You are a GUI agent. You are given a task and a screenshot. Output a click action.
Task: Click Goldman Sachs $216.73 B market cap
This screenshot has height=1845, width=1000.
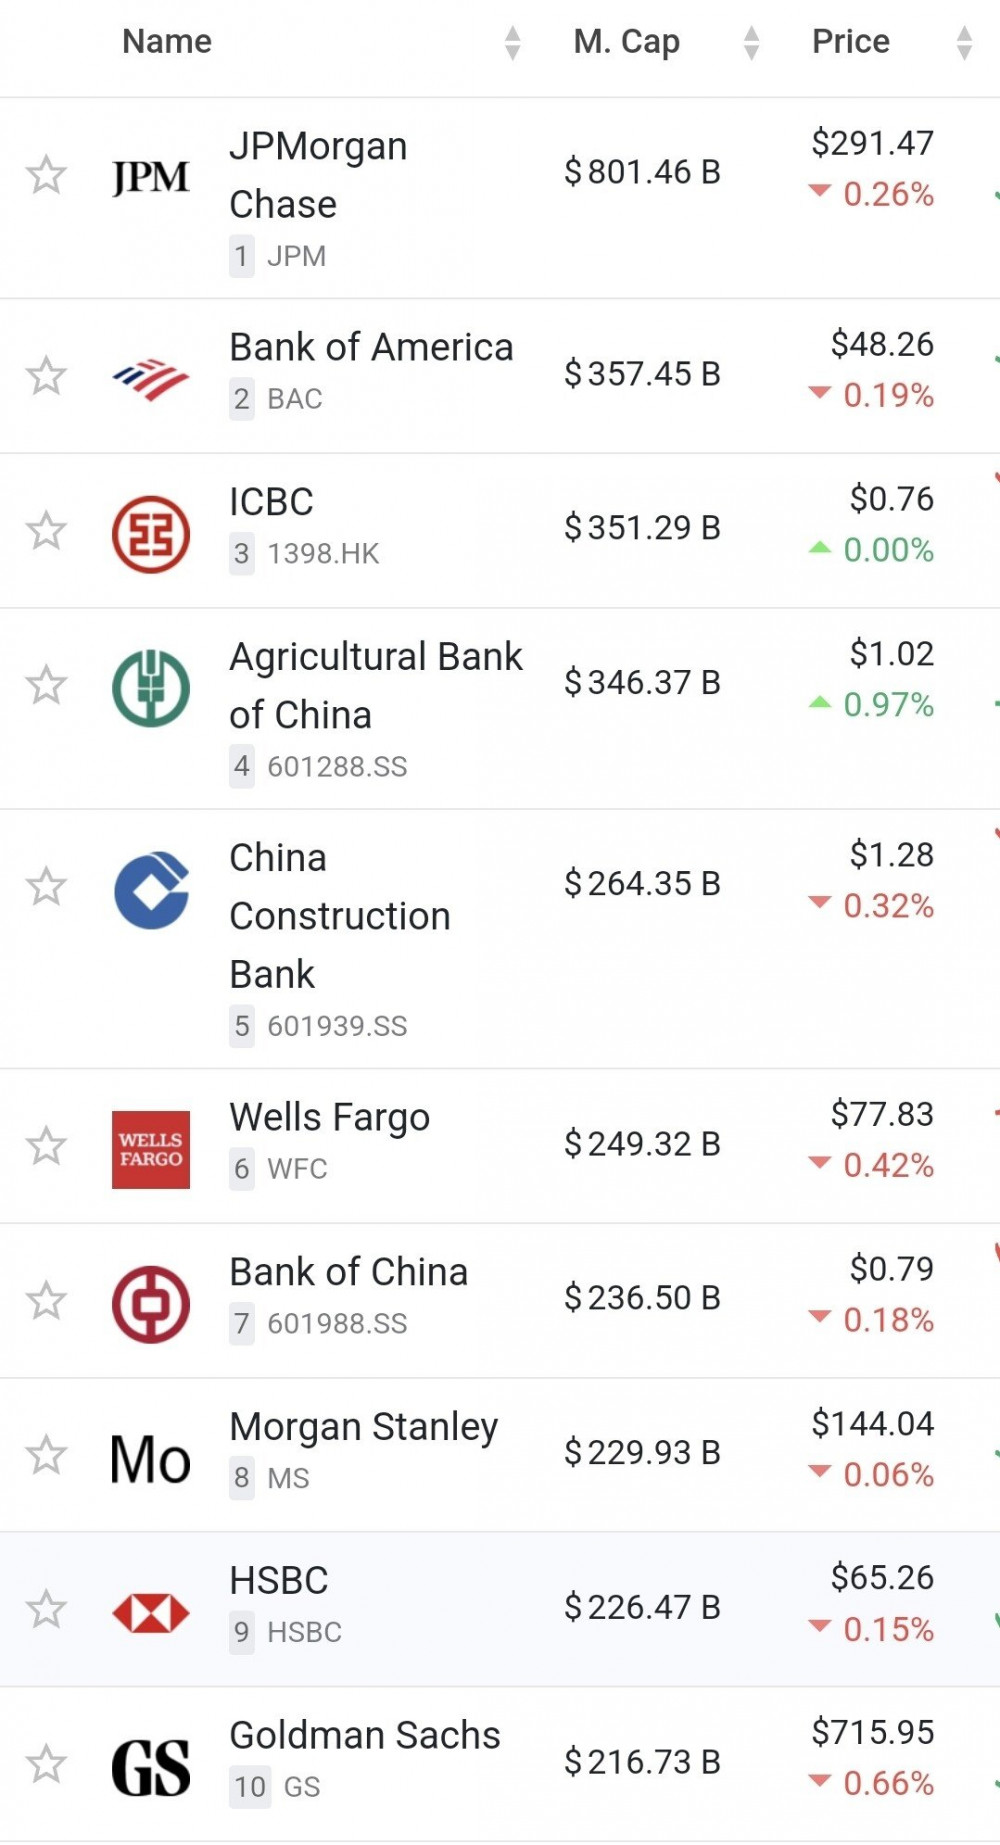(x=642, y=1762)
